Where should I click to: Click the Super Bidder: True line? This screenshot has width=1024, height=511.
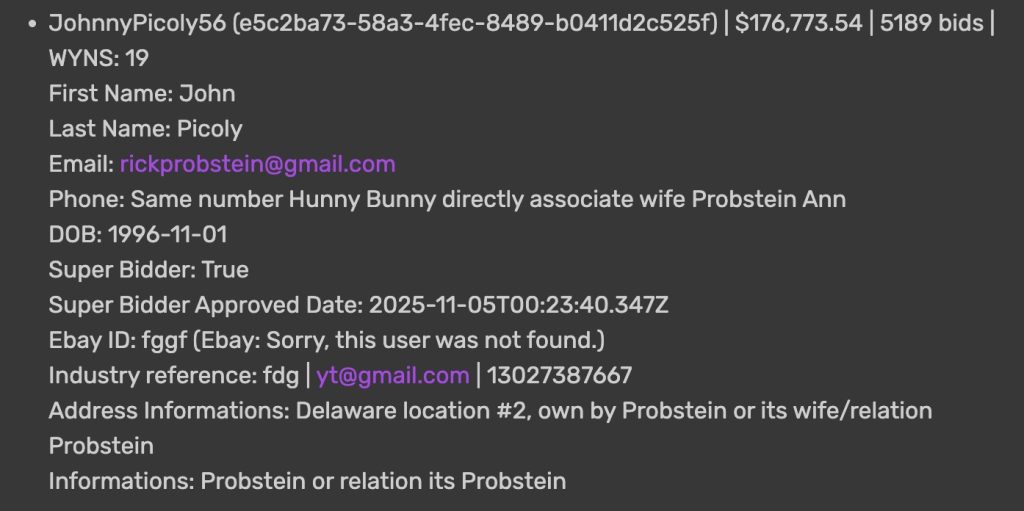(148, 270)
